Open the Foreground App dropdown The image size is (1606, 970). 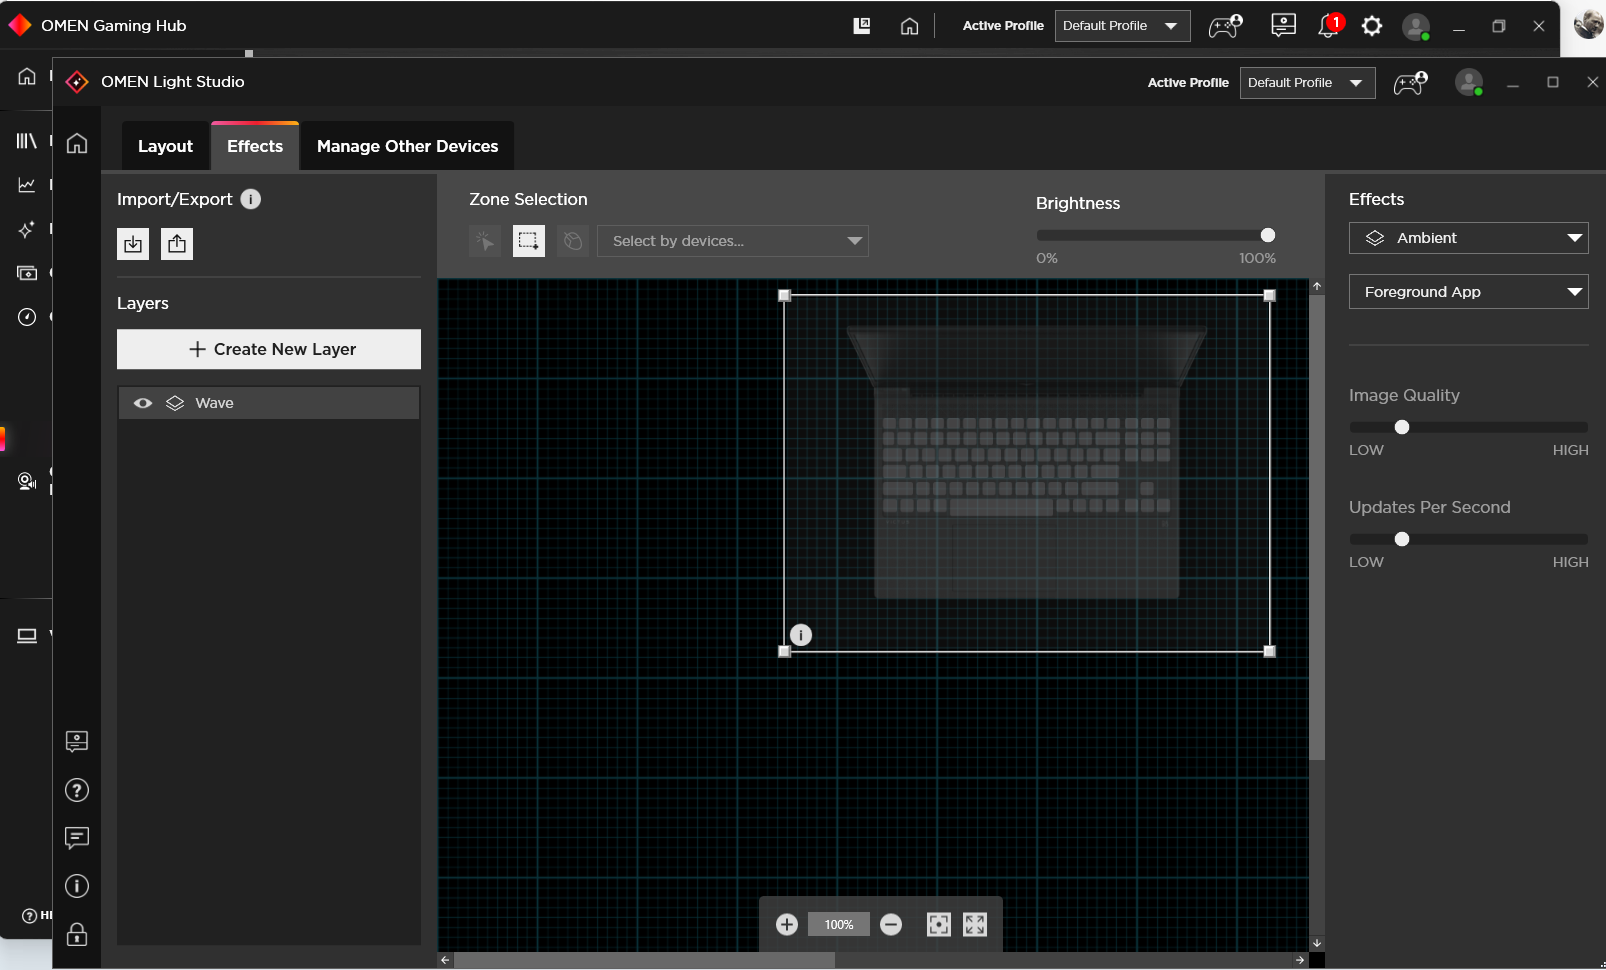[1468, 292]
